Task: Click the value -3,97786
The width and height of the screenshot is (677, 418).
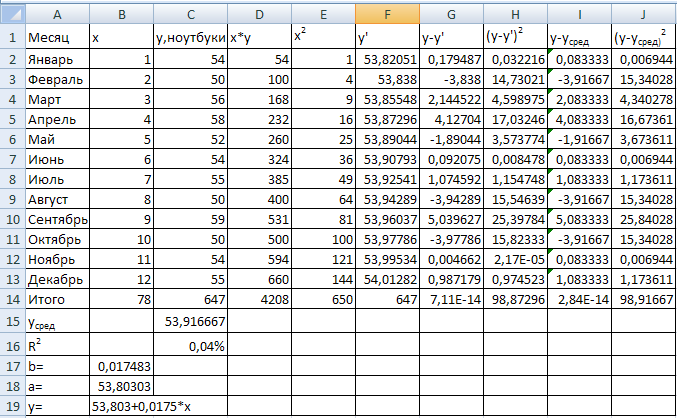Action: click(451, 239)
